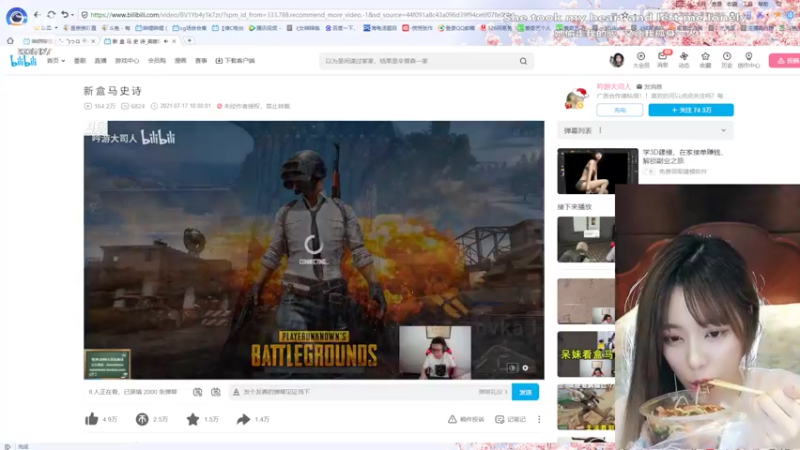800x450 pixels.
Task: Open the 直播 menu item
Action: coord(101,61)
